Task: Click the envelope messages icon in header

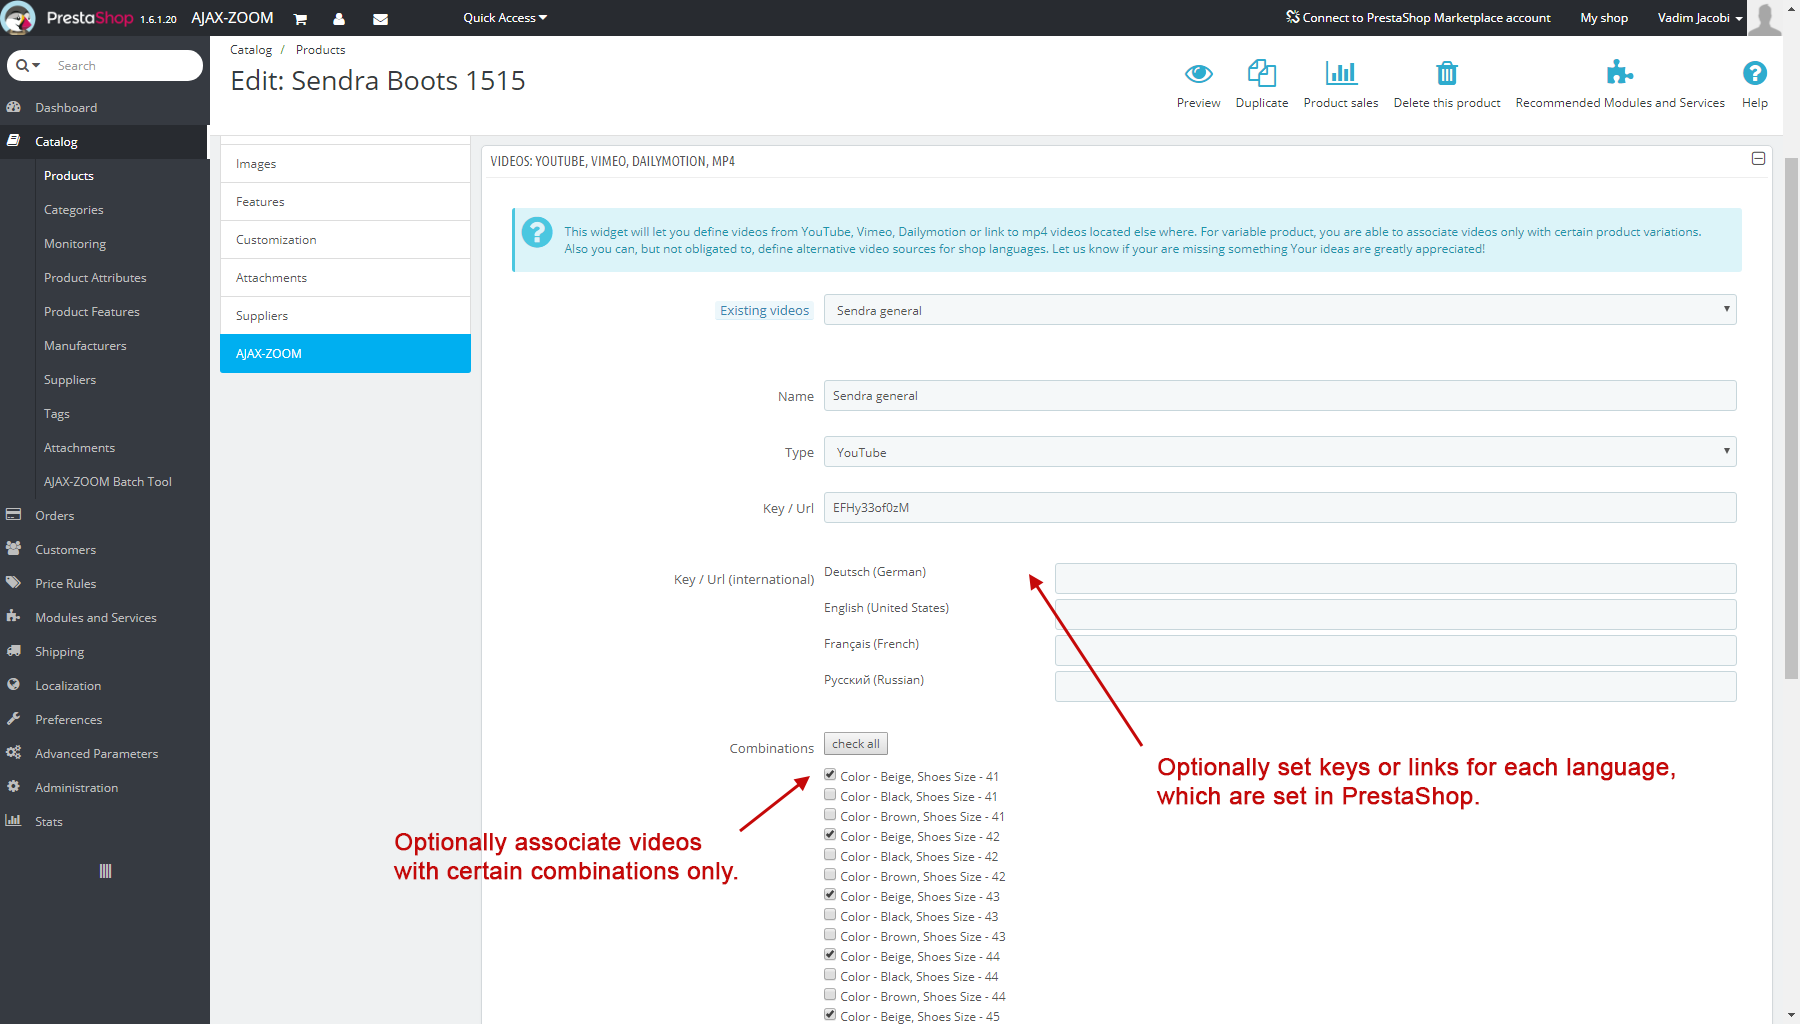Action: point(380,19)
